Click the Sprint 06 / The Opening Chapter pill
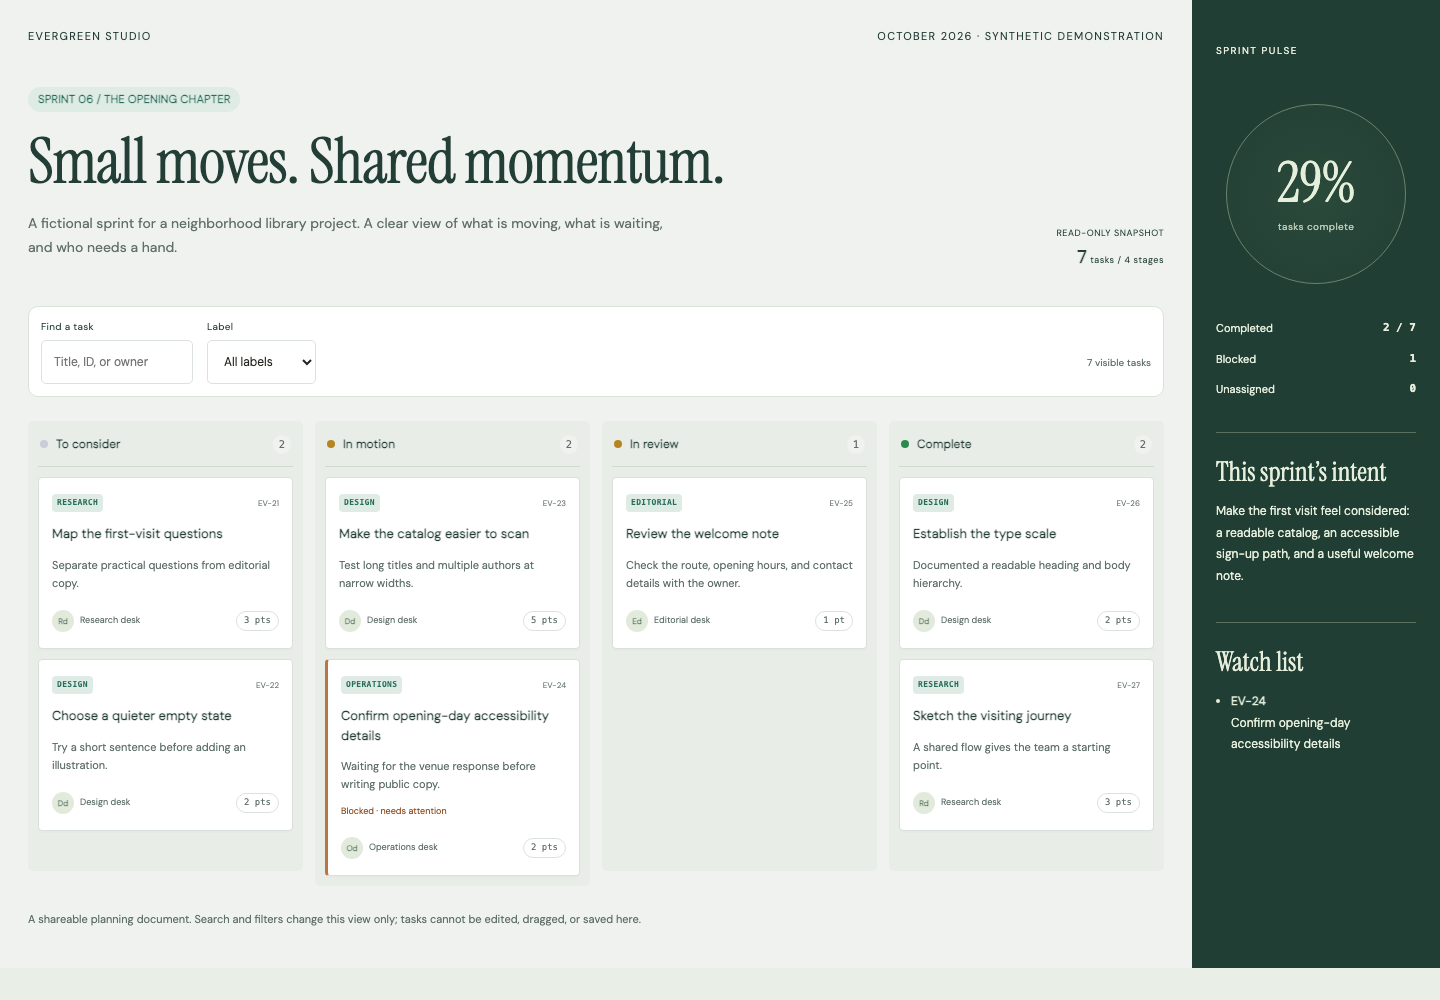Screen dimensions: 1440x1000 point(134,99)
